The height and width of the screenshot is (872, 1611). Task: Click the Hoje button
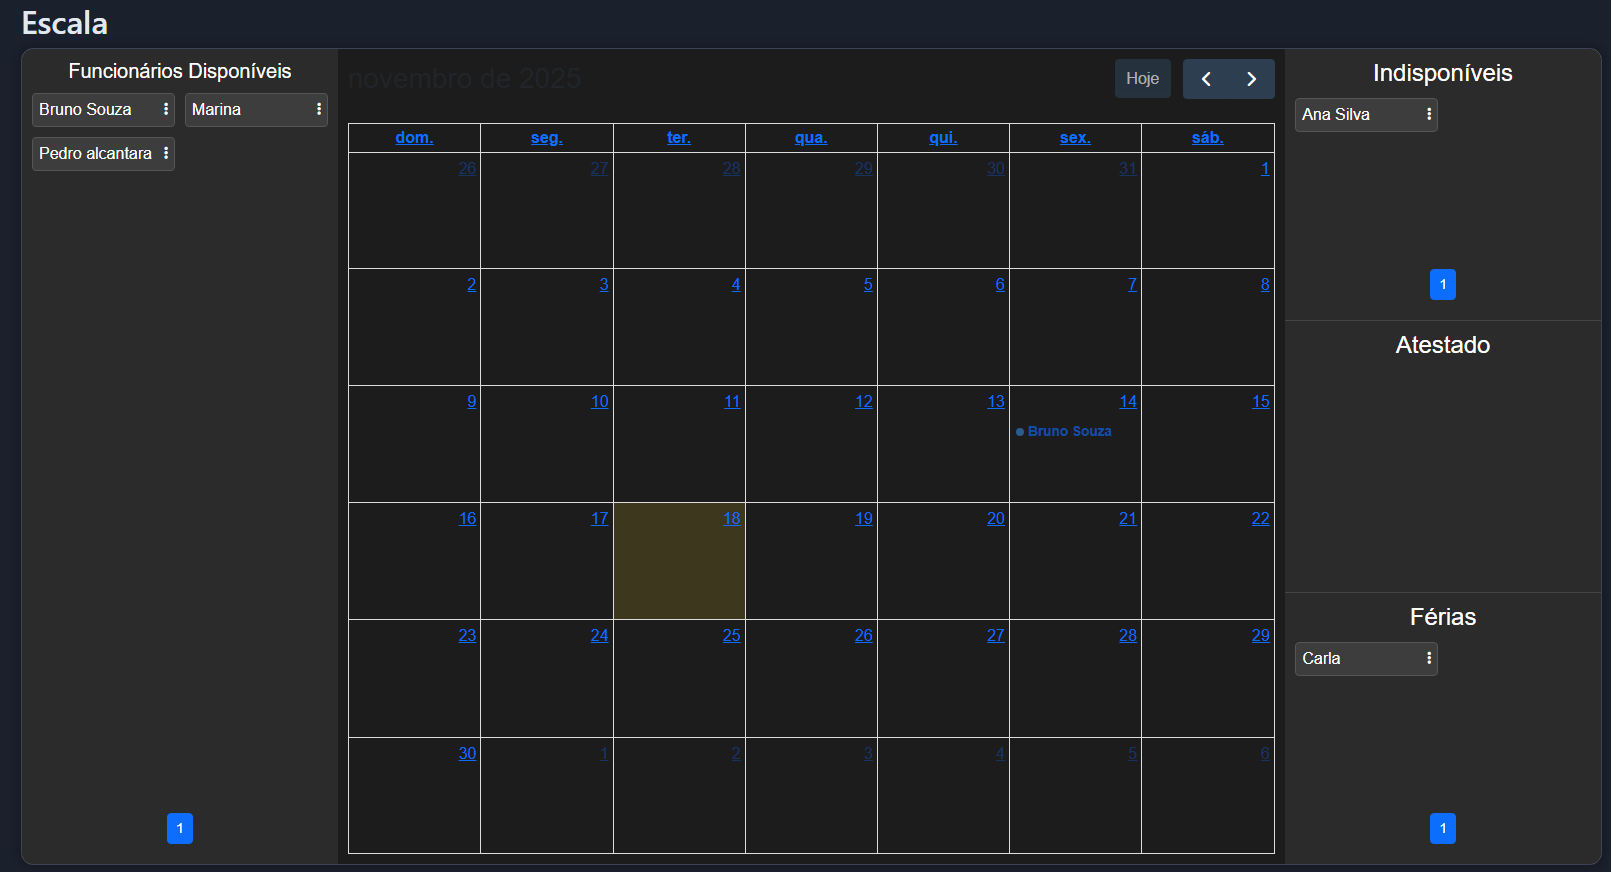tap(1142, 79)
